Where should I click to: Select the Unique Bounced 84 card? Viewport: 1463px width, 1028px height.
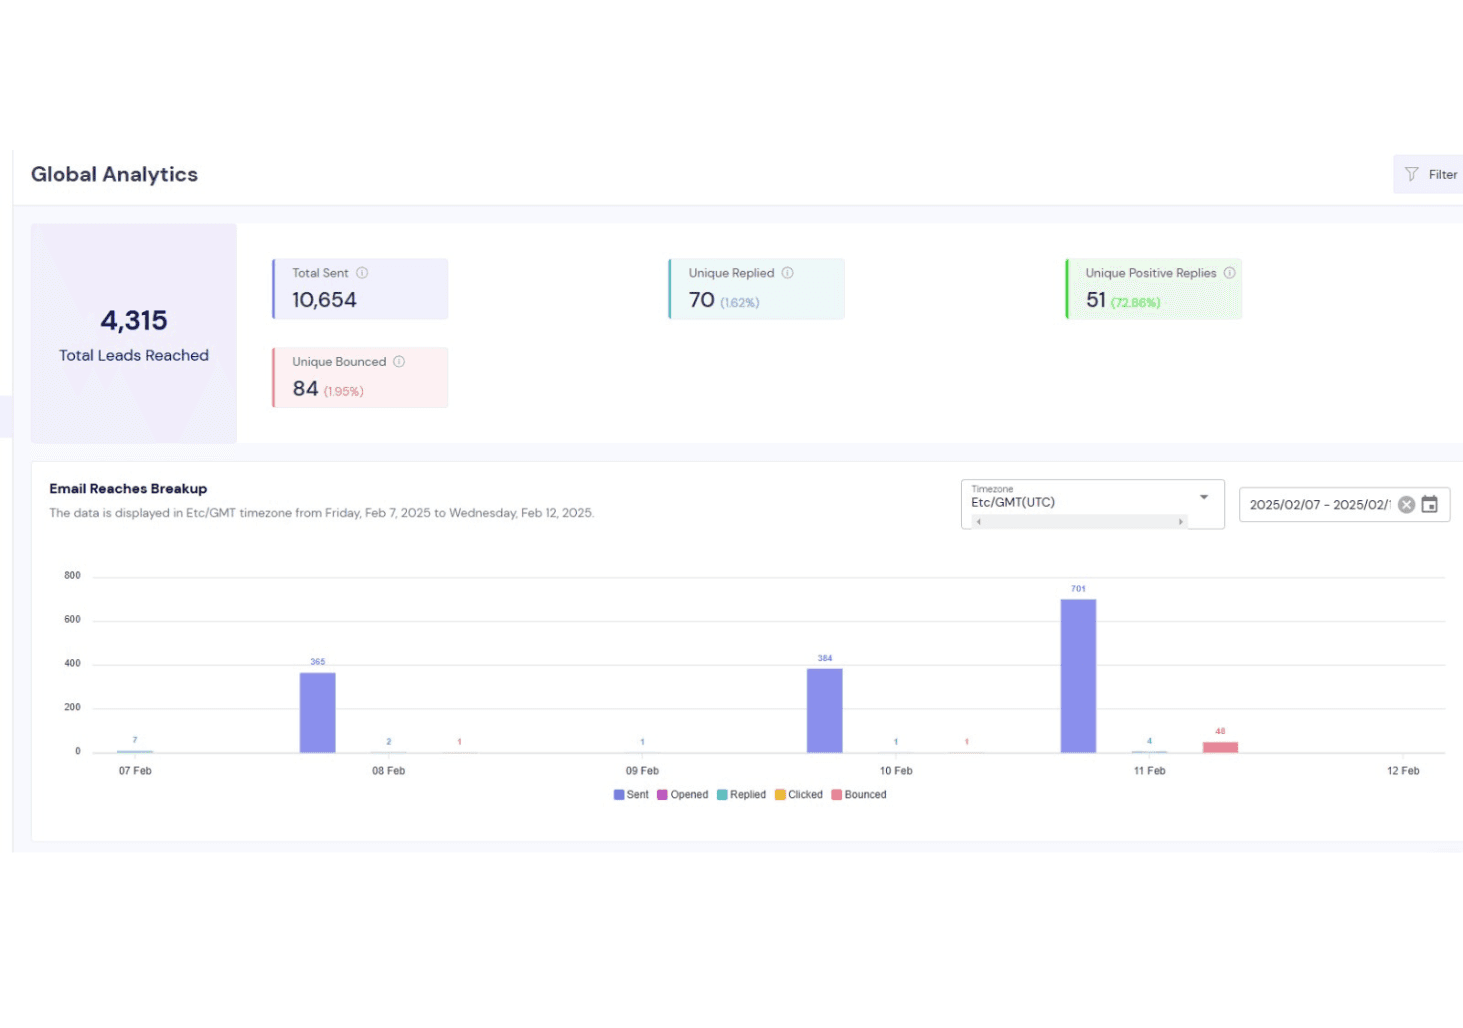(360, 377)
